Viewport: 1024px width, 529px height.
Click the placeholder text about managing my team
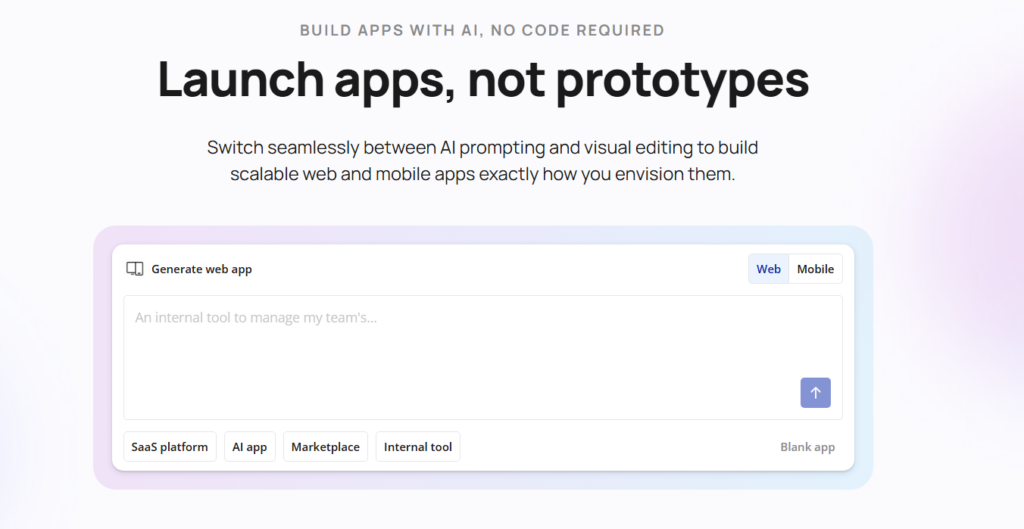pyautogui.click(x=256, y=318)
